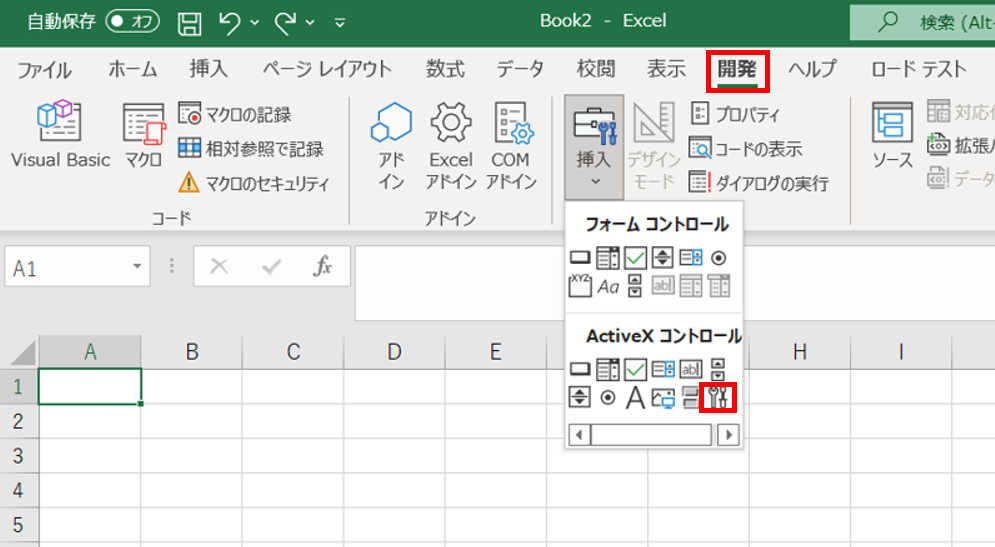Image resolution: width=995 pixels, height=547 pixels.
Task: Open the ファイル tab
Action: click(x=44, y=69)
